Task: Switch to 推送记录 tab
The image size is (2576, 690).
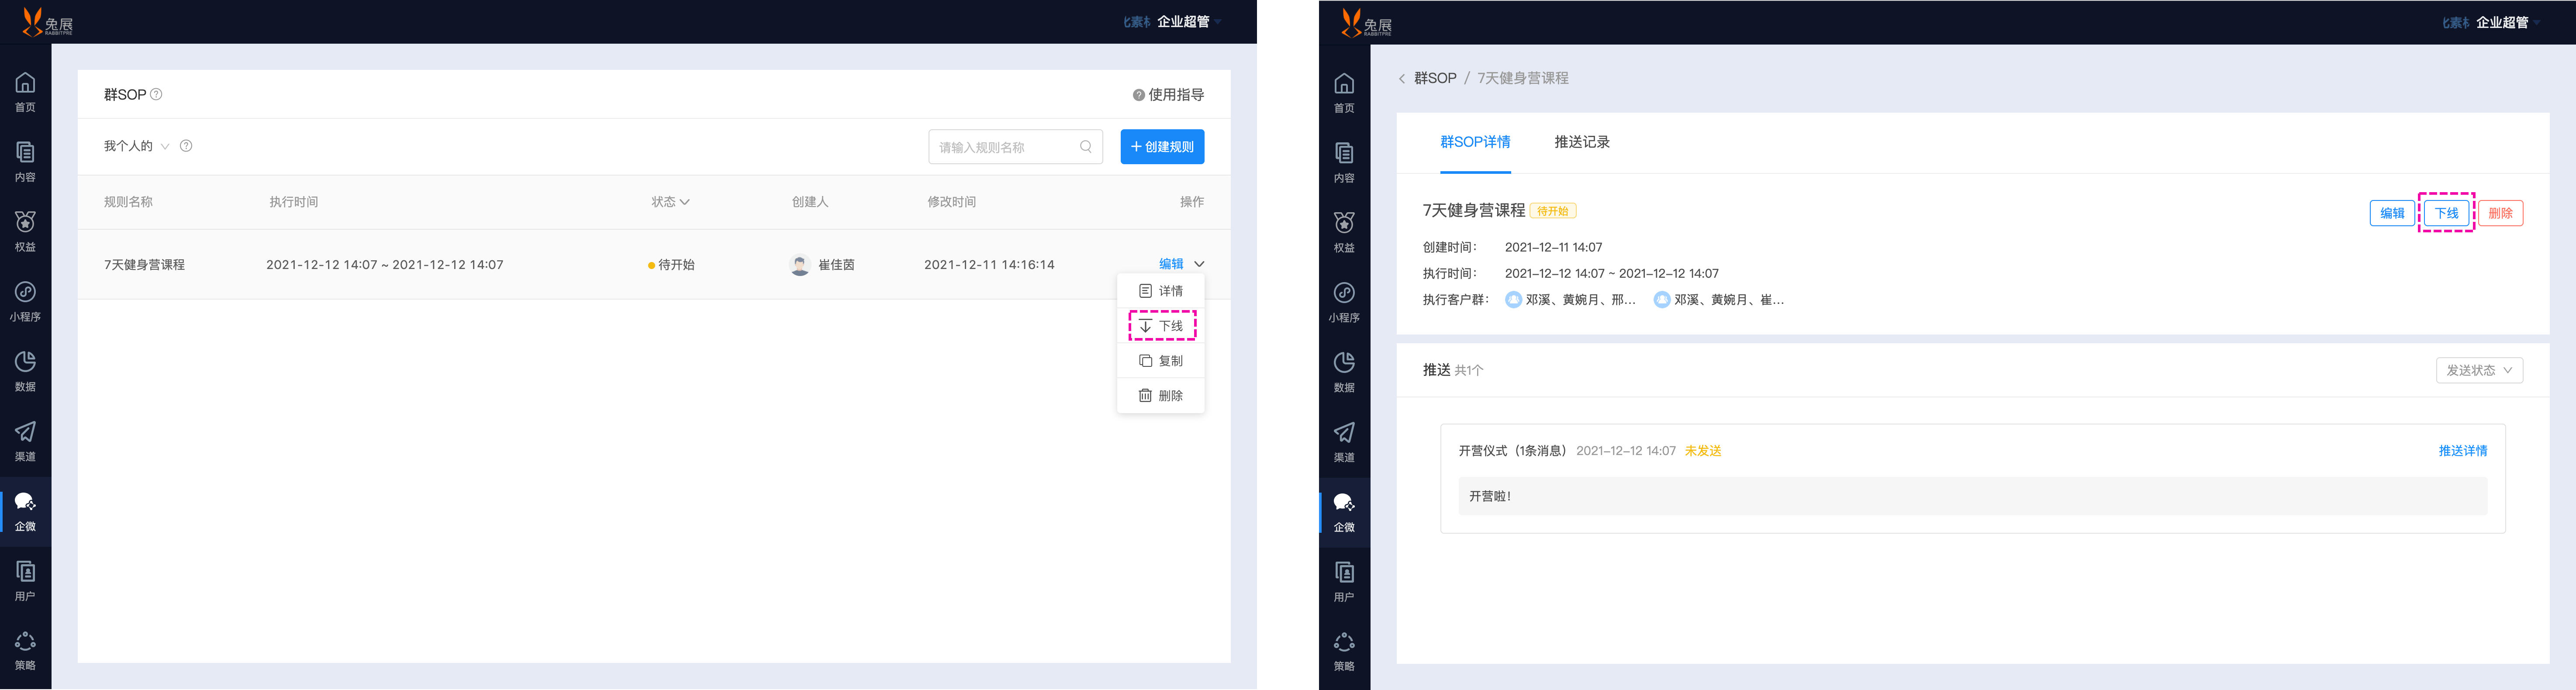Action: (x=1582, y=142)
